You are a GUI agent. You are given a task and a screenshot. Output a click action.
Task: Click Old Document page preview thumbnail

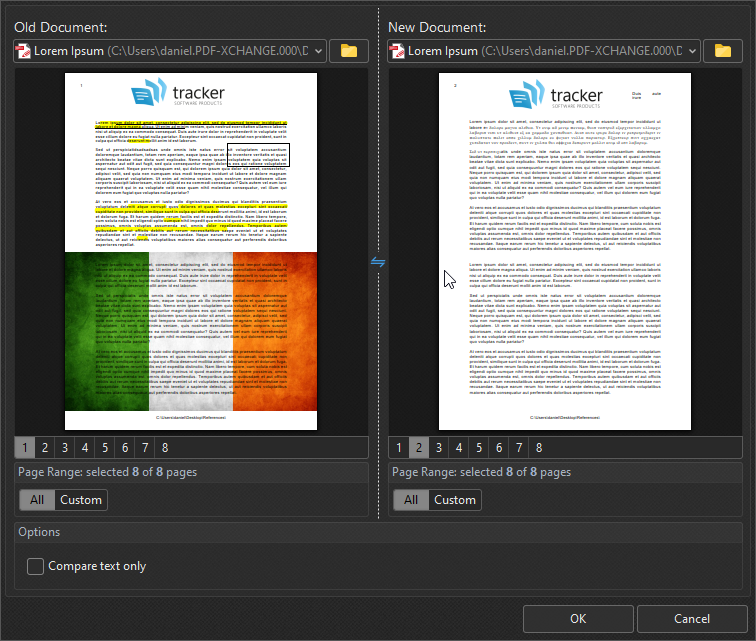(x=191, y=251)
